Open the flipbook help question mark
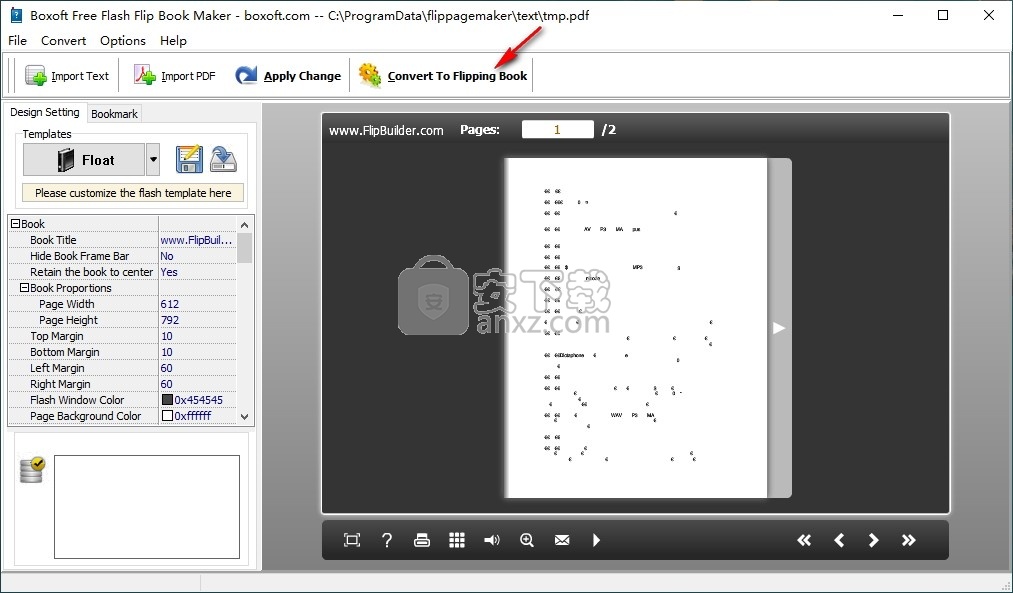Screen dimensions: 1013x593 pyautogui.click(x=387, y=540)
